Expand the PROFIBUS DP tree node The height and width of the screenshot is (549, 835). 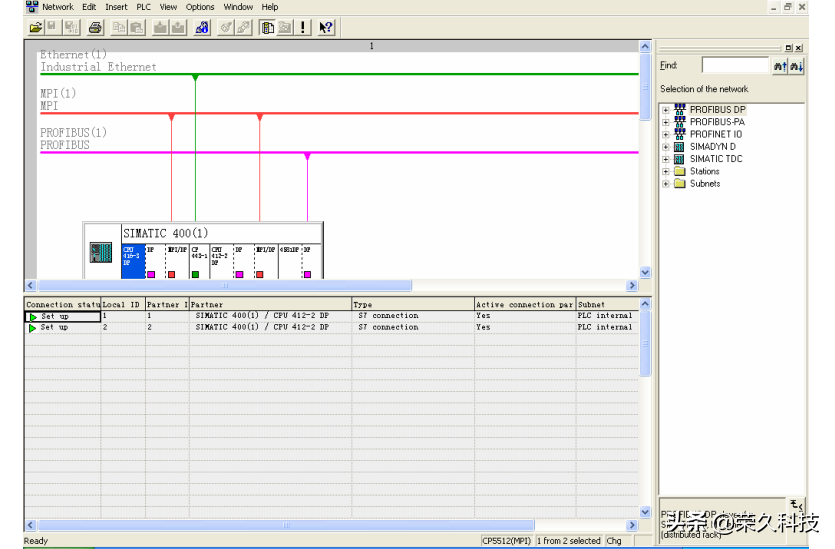coord(666,110)
